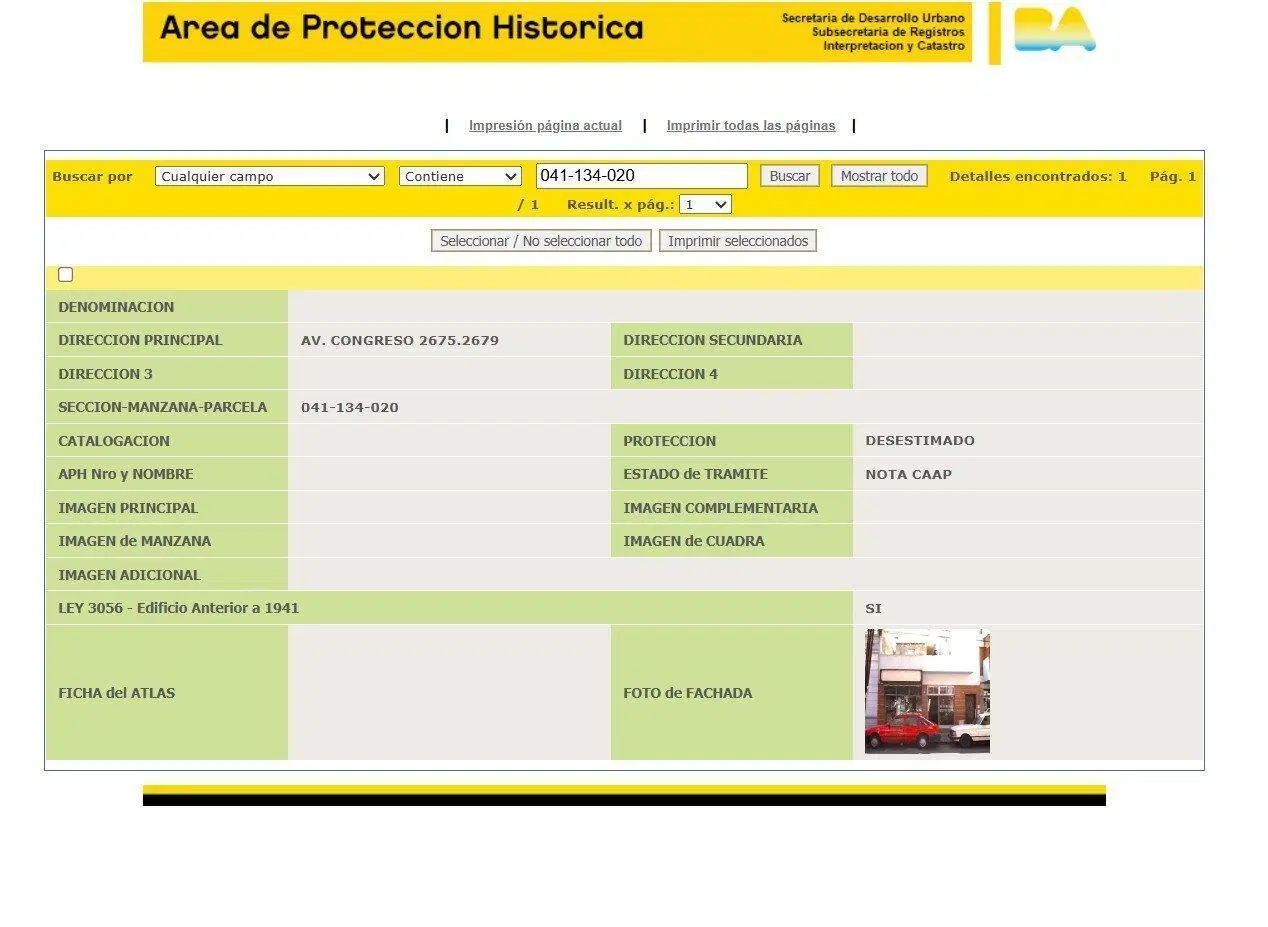Image resolution: width=1268 pixels, height=927 pixels.
Task: Expand the Contiene condition dropdown
Action: click(x=460, y=176)
